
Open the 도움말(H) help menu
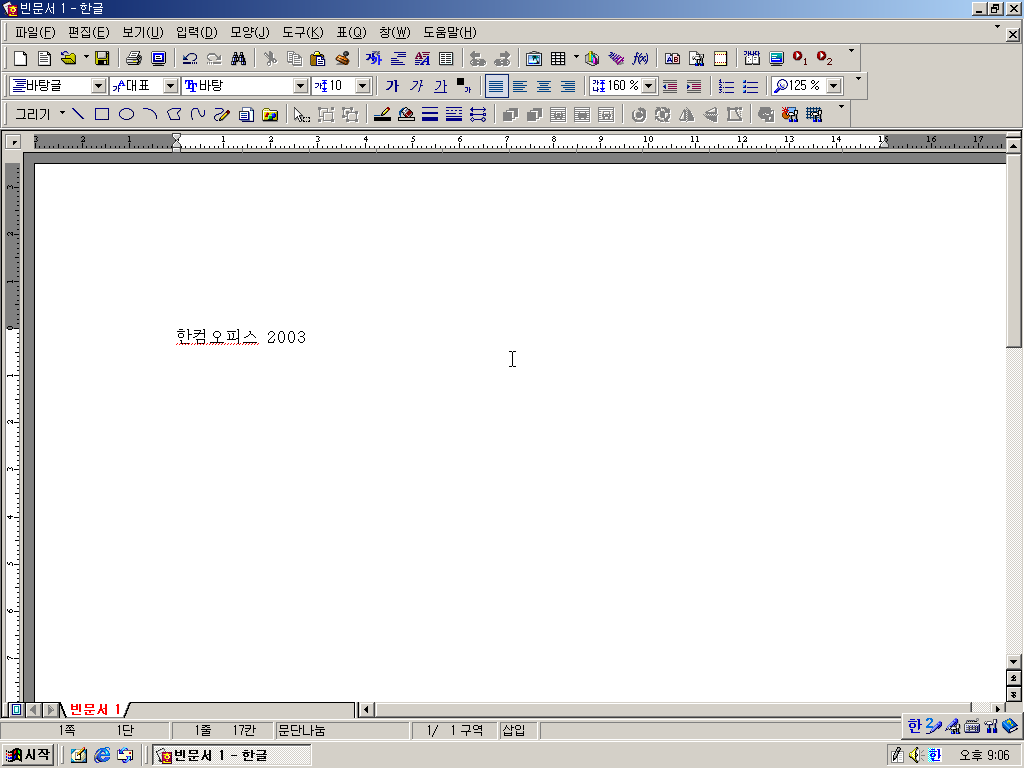coord(450,32)
